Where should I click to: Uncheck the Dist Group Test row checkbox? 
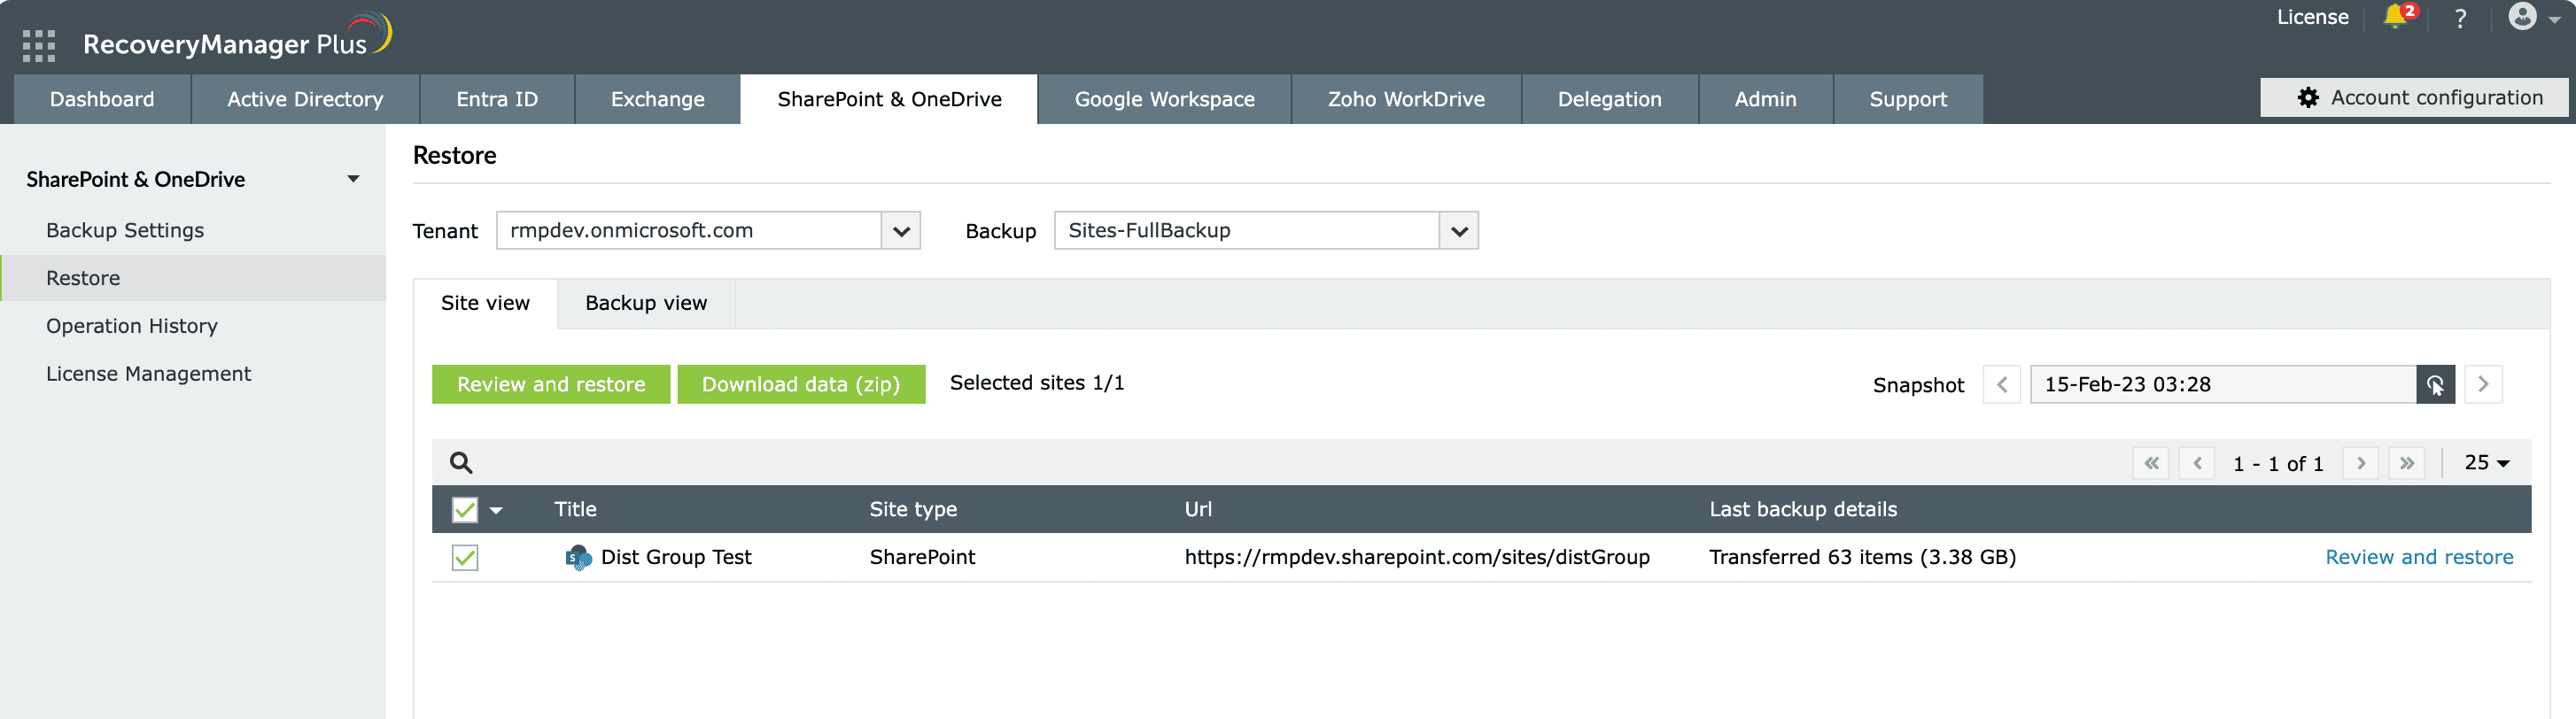point(465,558)
